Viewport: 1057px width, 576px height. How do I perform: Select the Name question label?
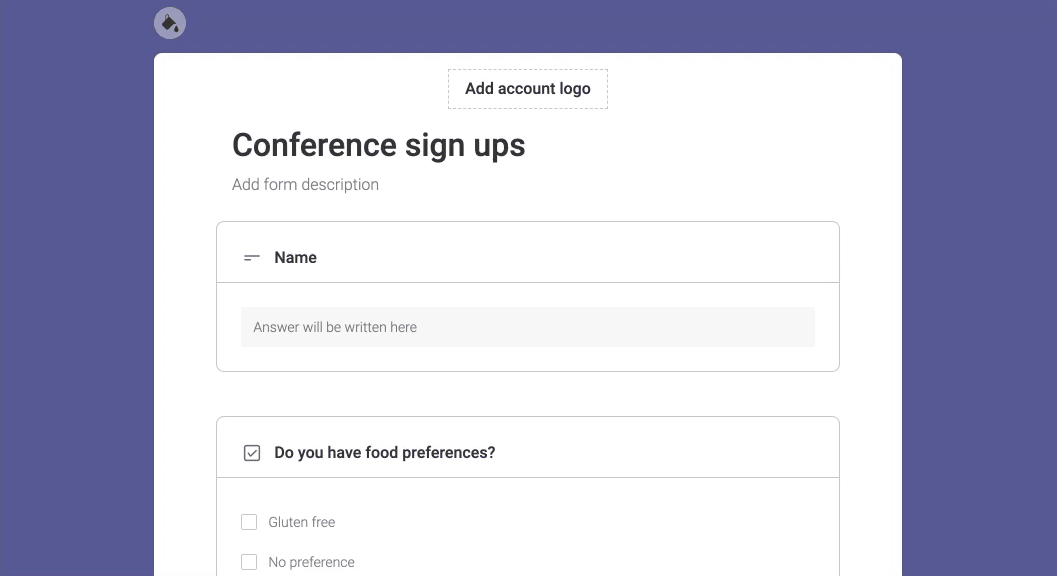295,258
